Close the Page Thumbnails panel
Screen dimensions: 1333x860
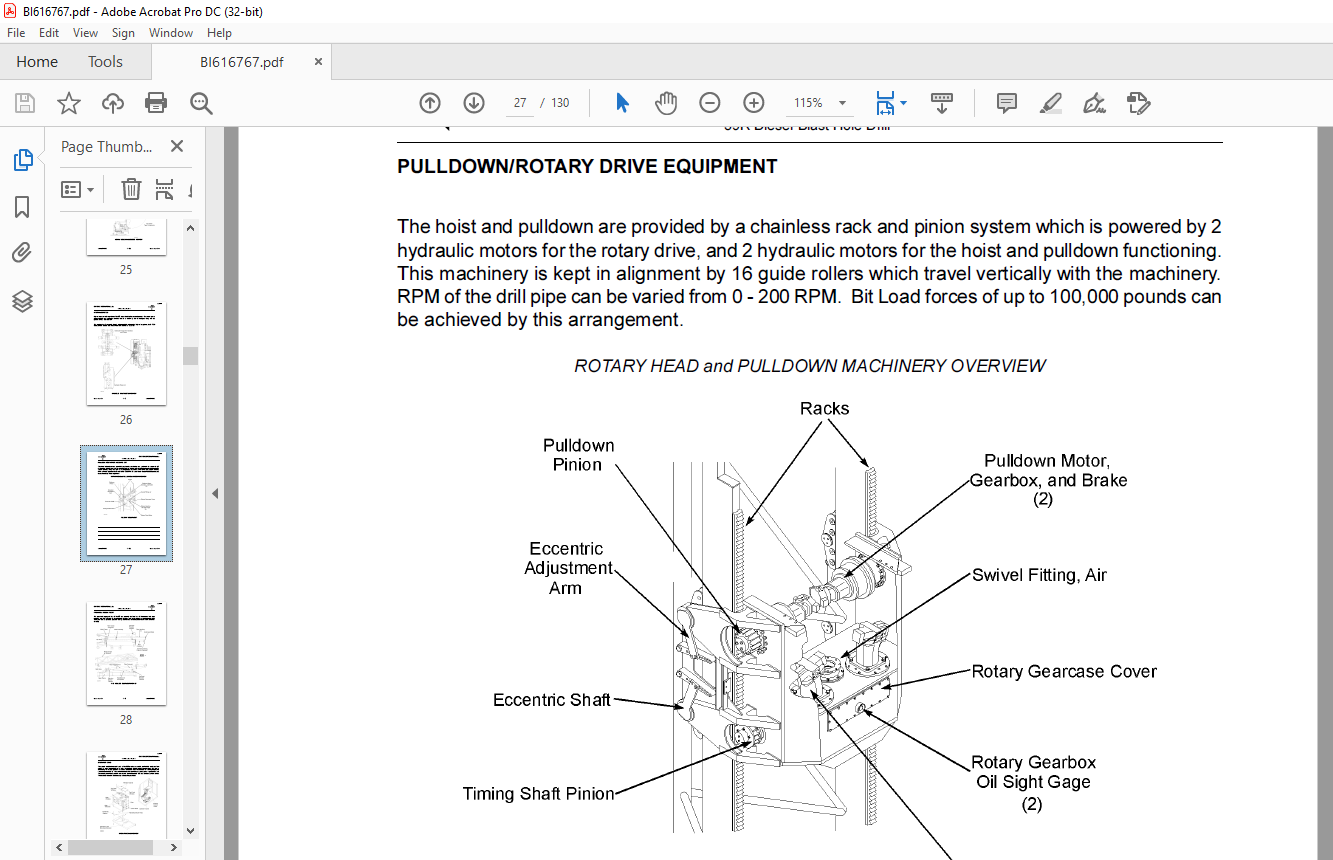[177, 146]
